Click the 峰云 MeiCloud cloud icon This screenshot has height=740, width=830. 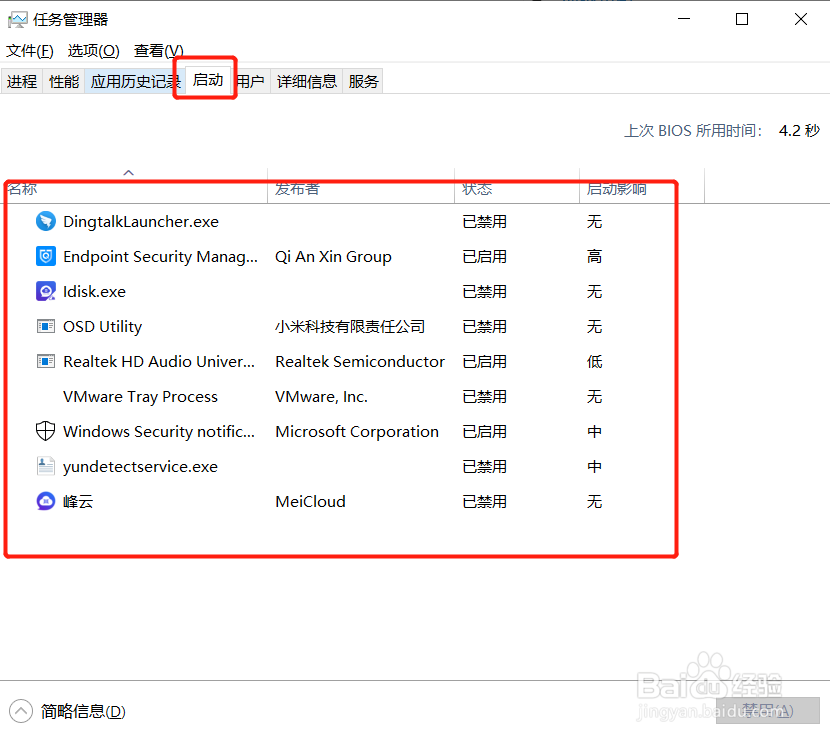[45, 501]
